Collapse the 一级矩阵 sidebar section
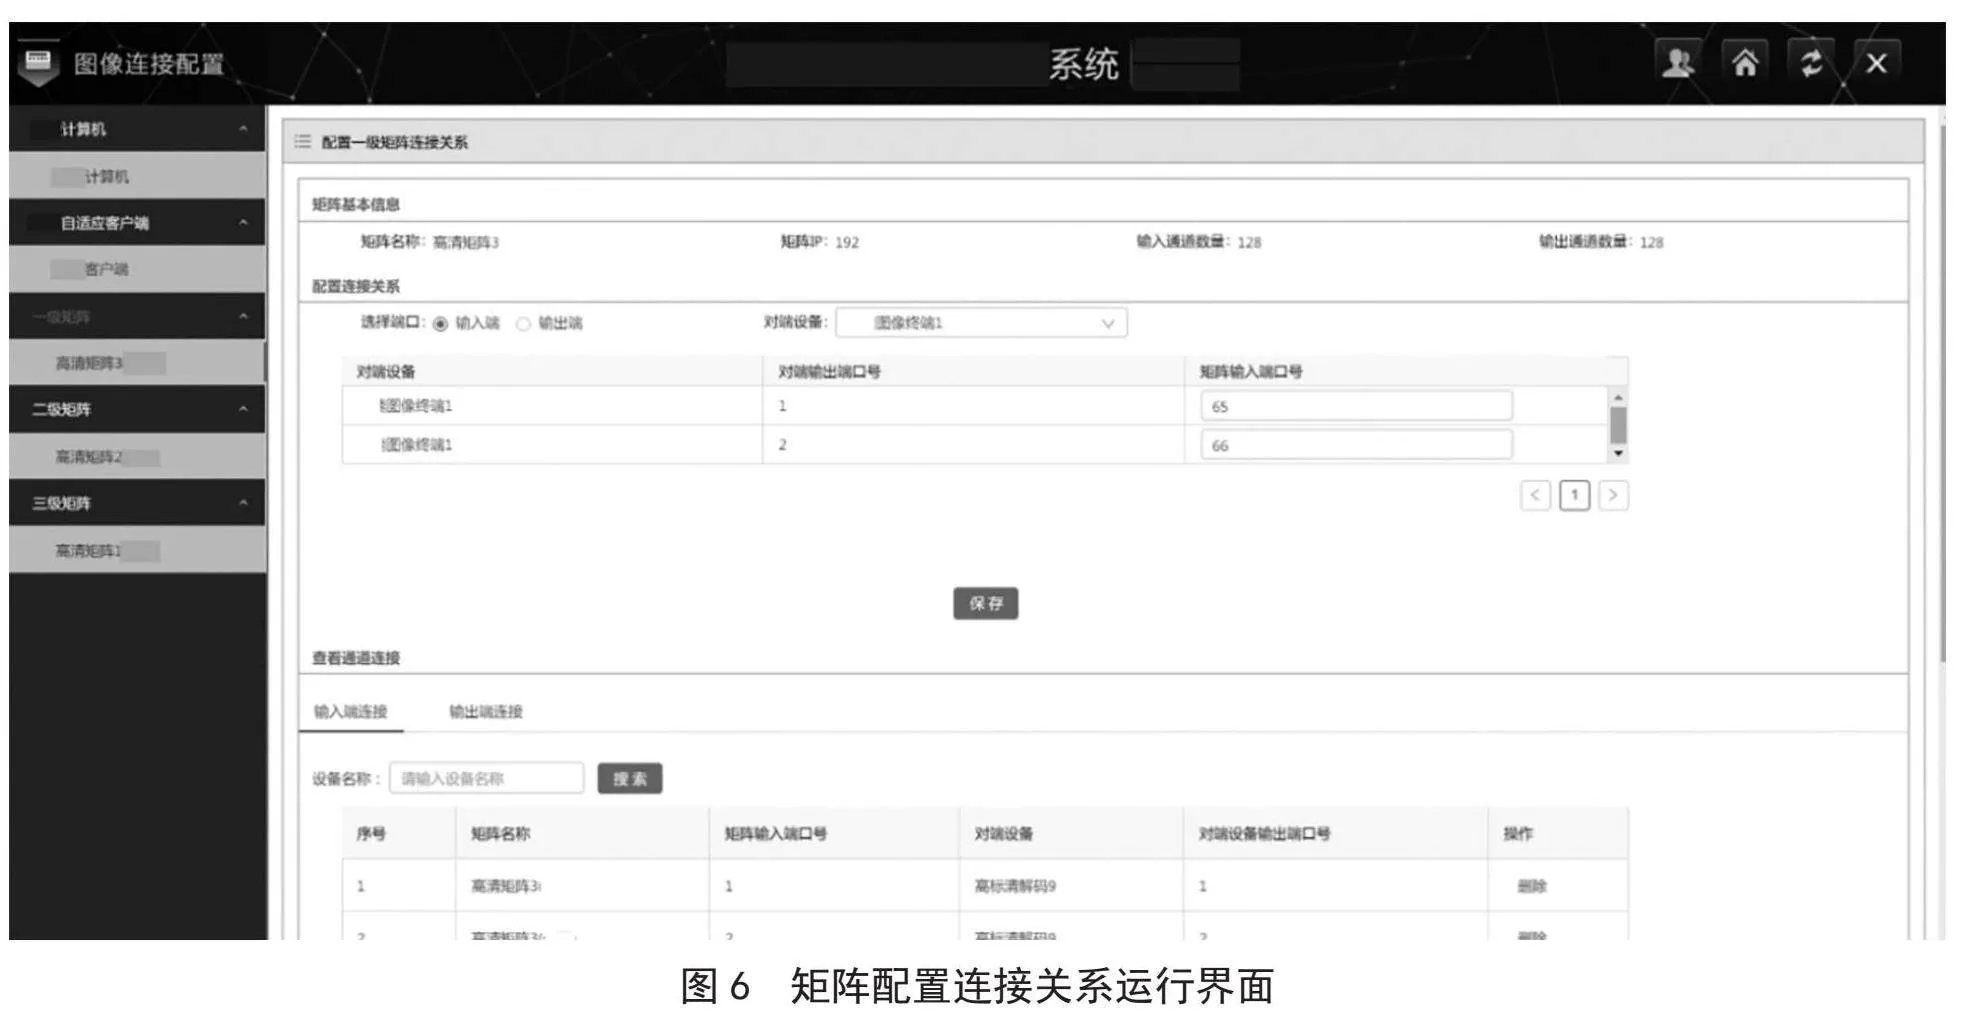The width and height of the screenshot is (1971, 1025). pos(243,317)
